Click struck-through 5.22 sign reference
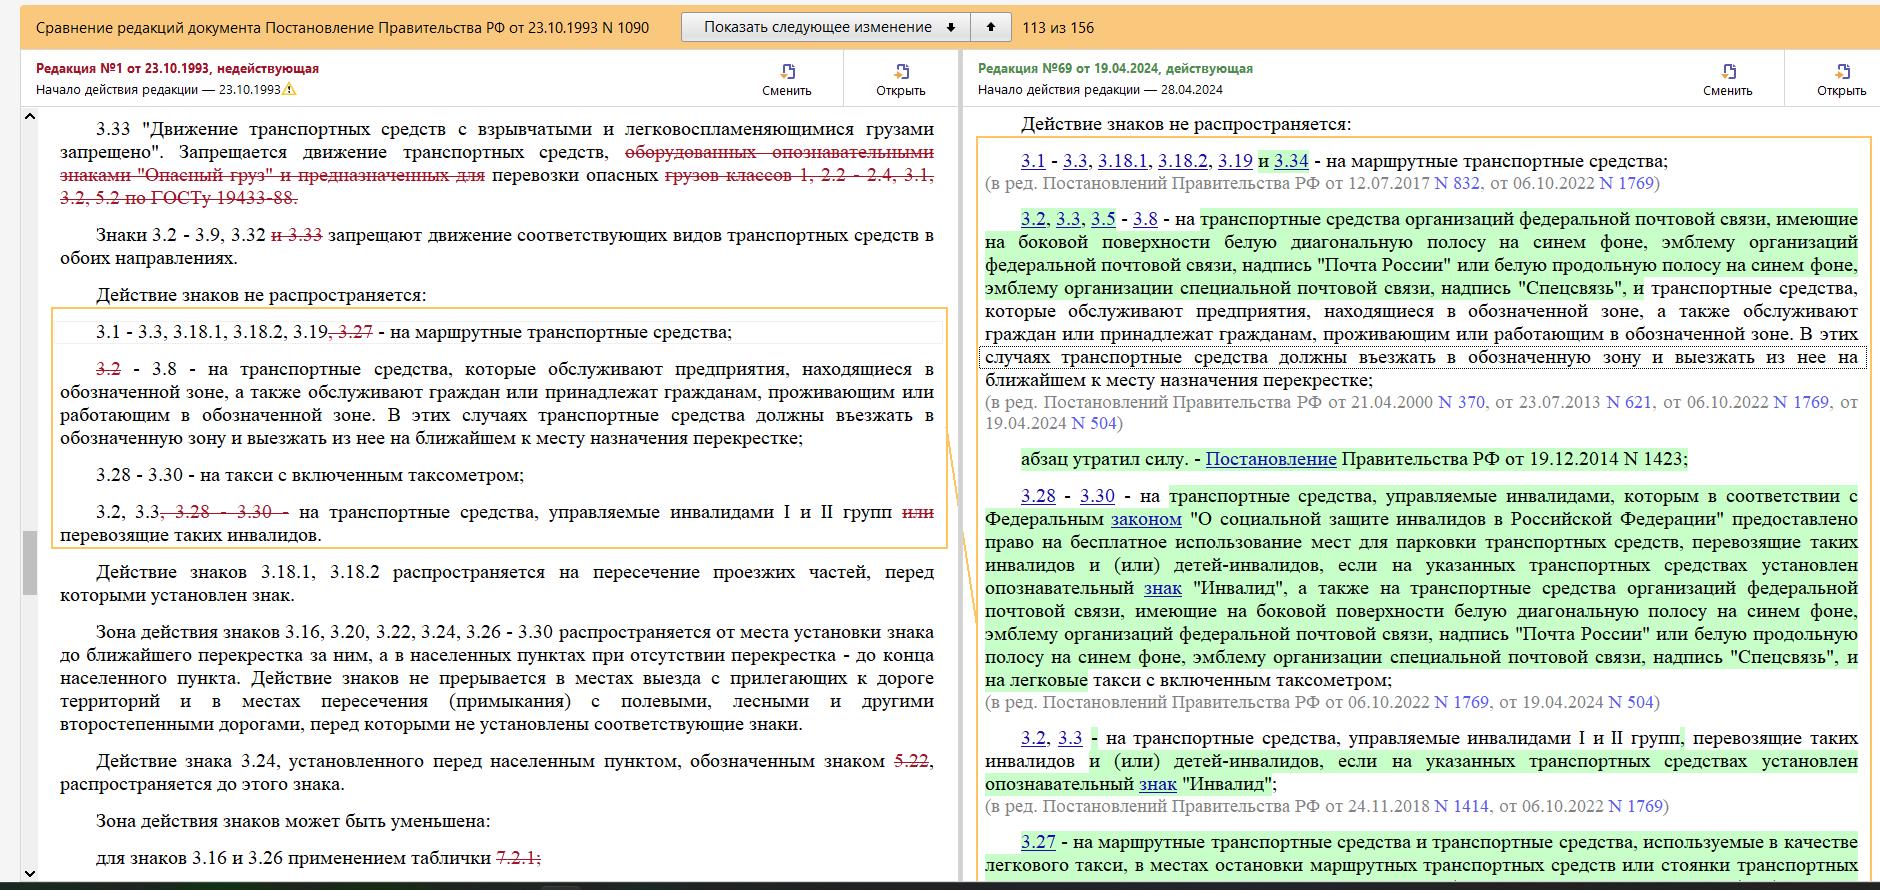 (911, 761)
